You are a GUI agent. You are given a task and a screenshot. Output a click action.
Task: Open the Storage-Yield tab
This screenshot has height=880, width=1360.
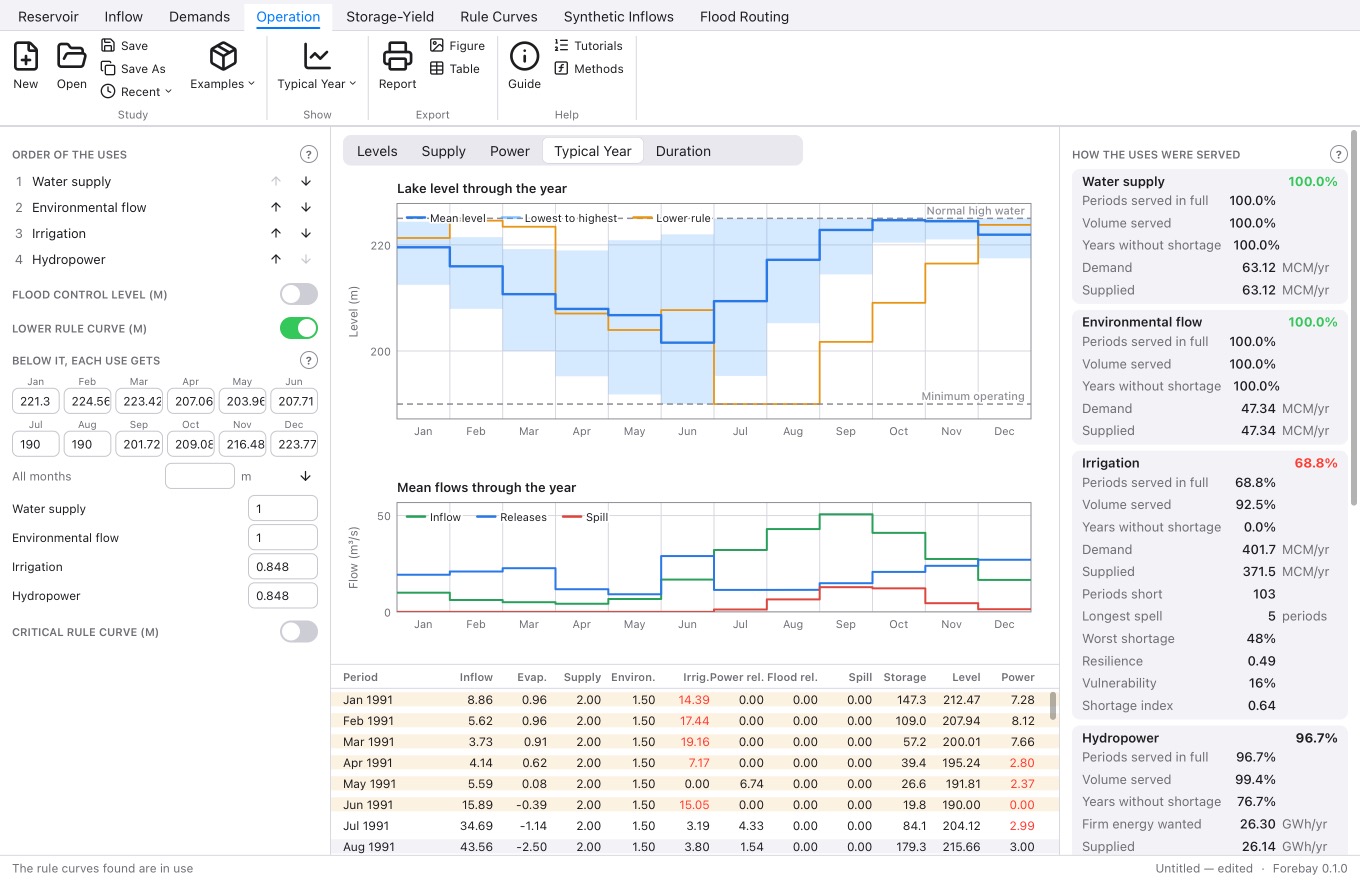(390, 17)
